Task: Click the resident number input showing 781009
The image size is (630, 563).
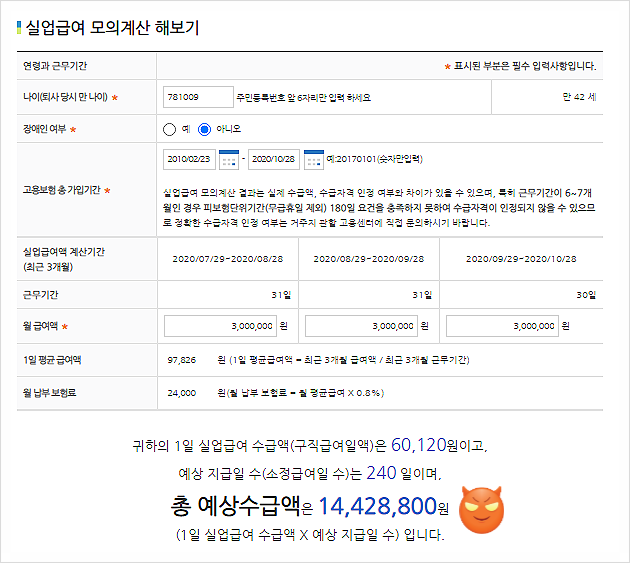Action: (198, 97)
